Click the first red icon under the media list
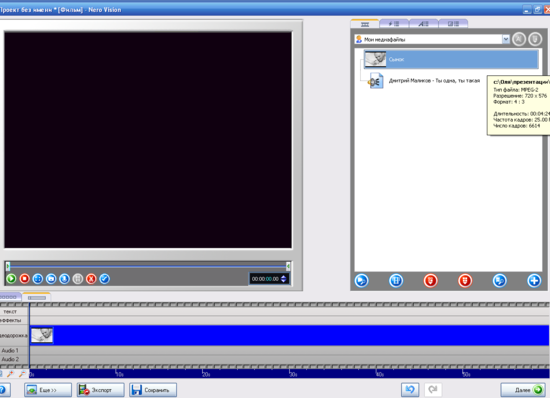Image resolution: width=550 pixels, height=398 pixels. 430,281
